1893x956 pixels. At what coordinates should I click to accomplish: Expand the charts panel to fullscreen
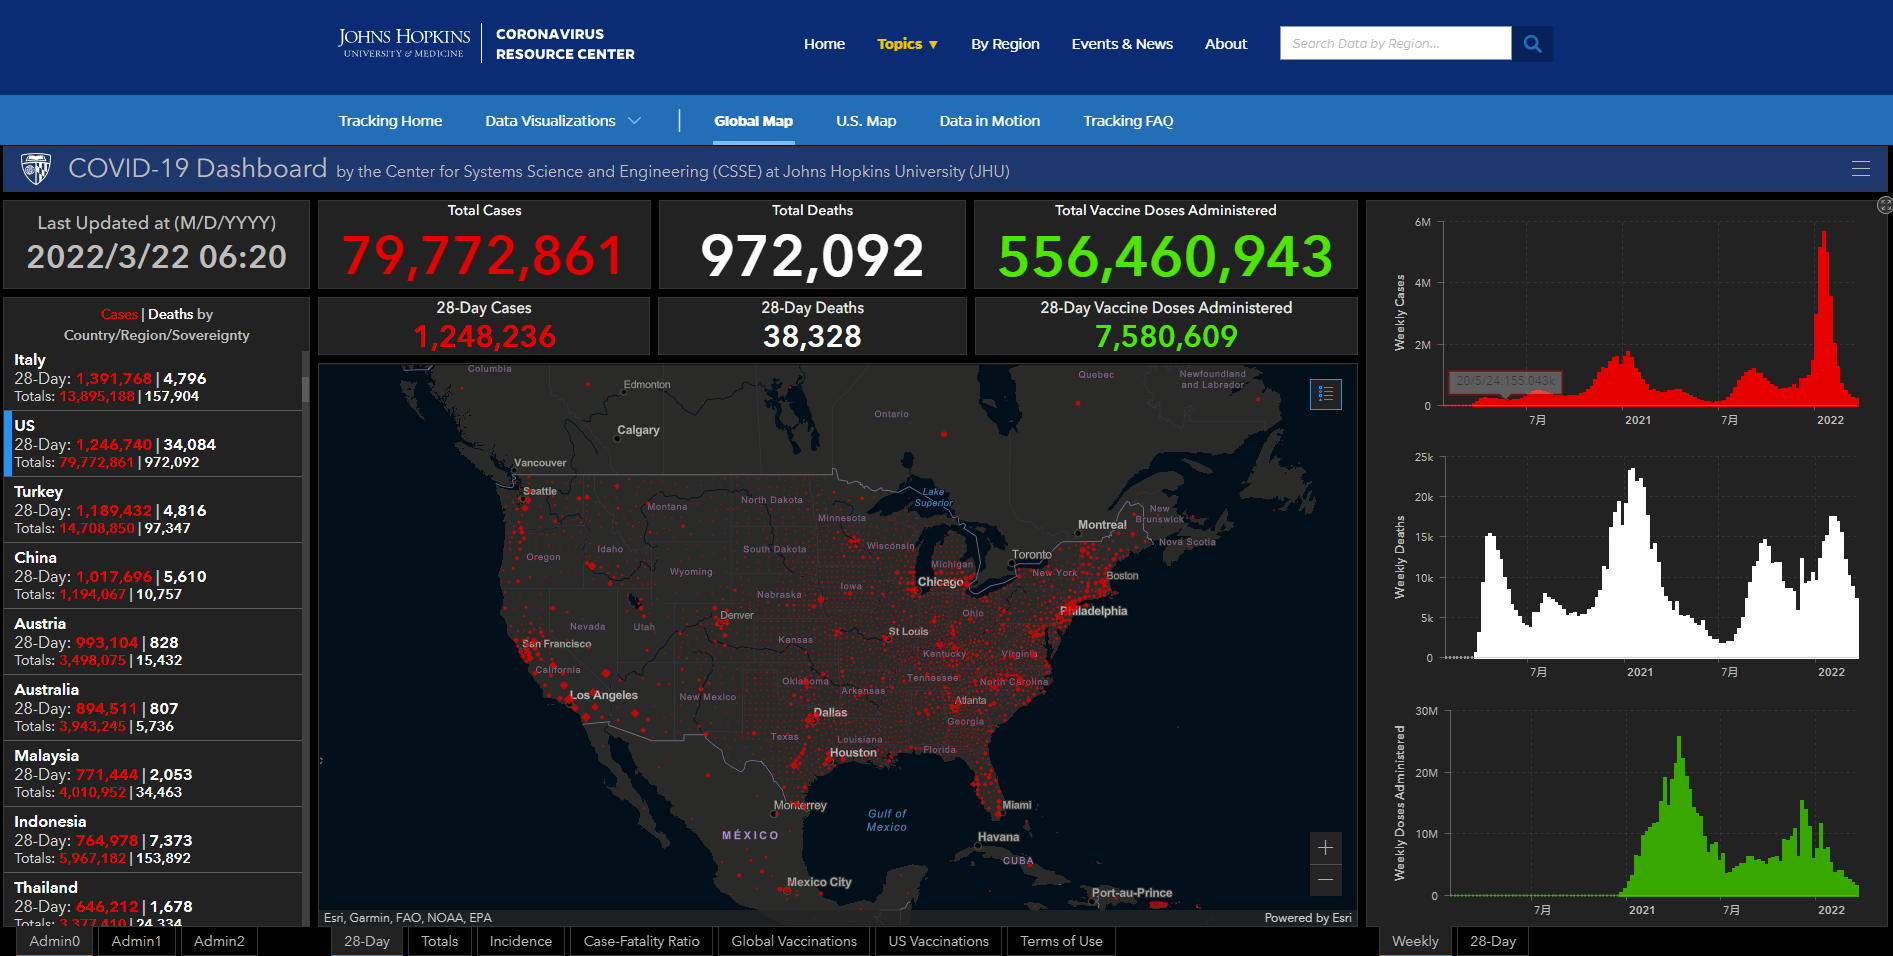click(x=1884, y=205)
